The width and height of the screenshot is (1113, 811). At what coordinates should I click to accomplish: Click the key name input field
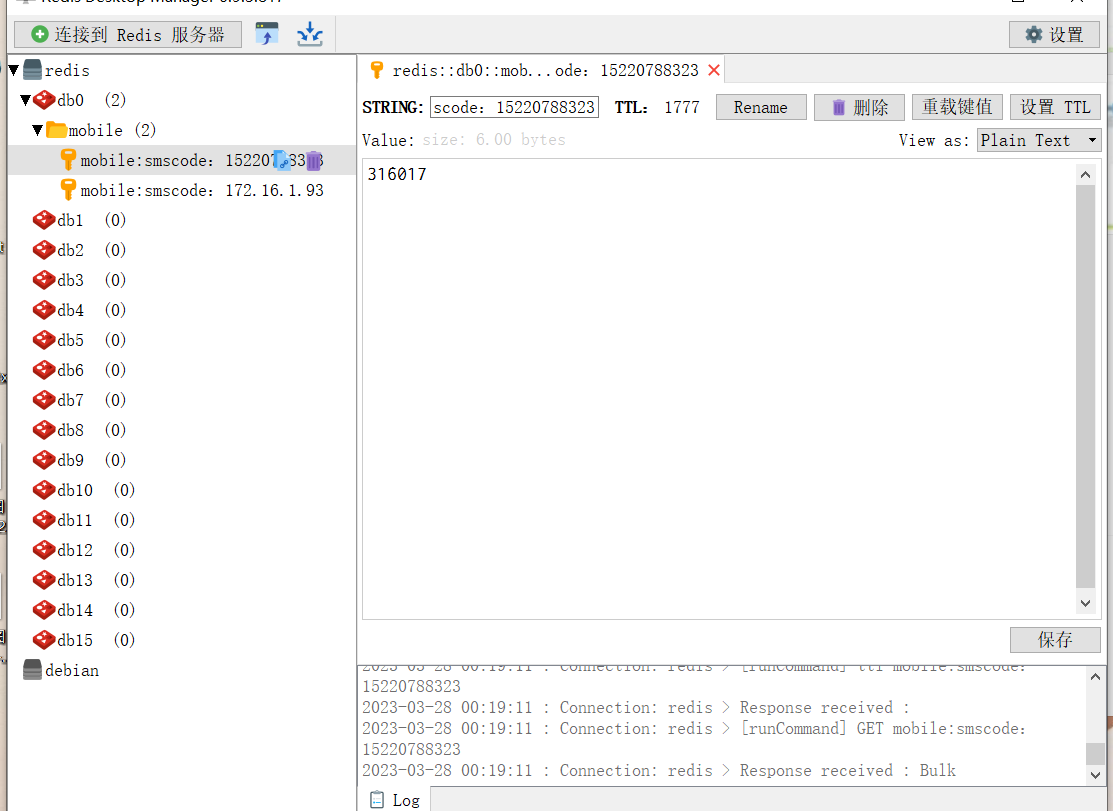tap(515, 107)
